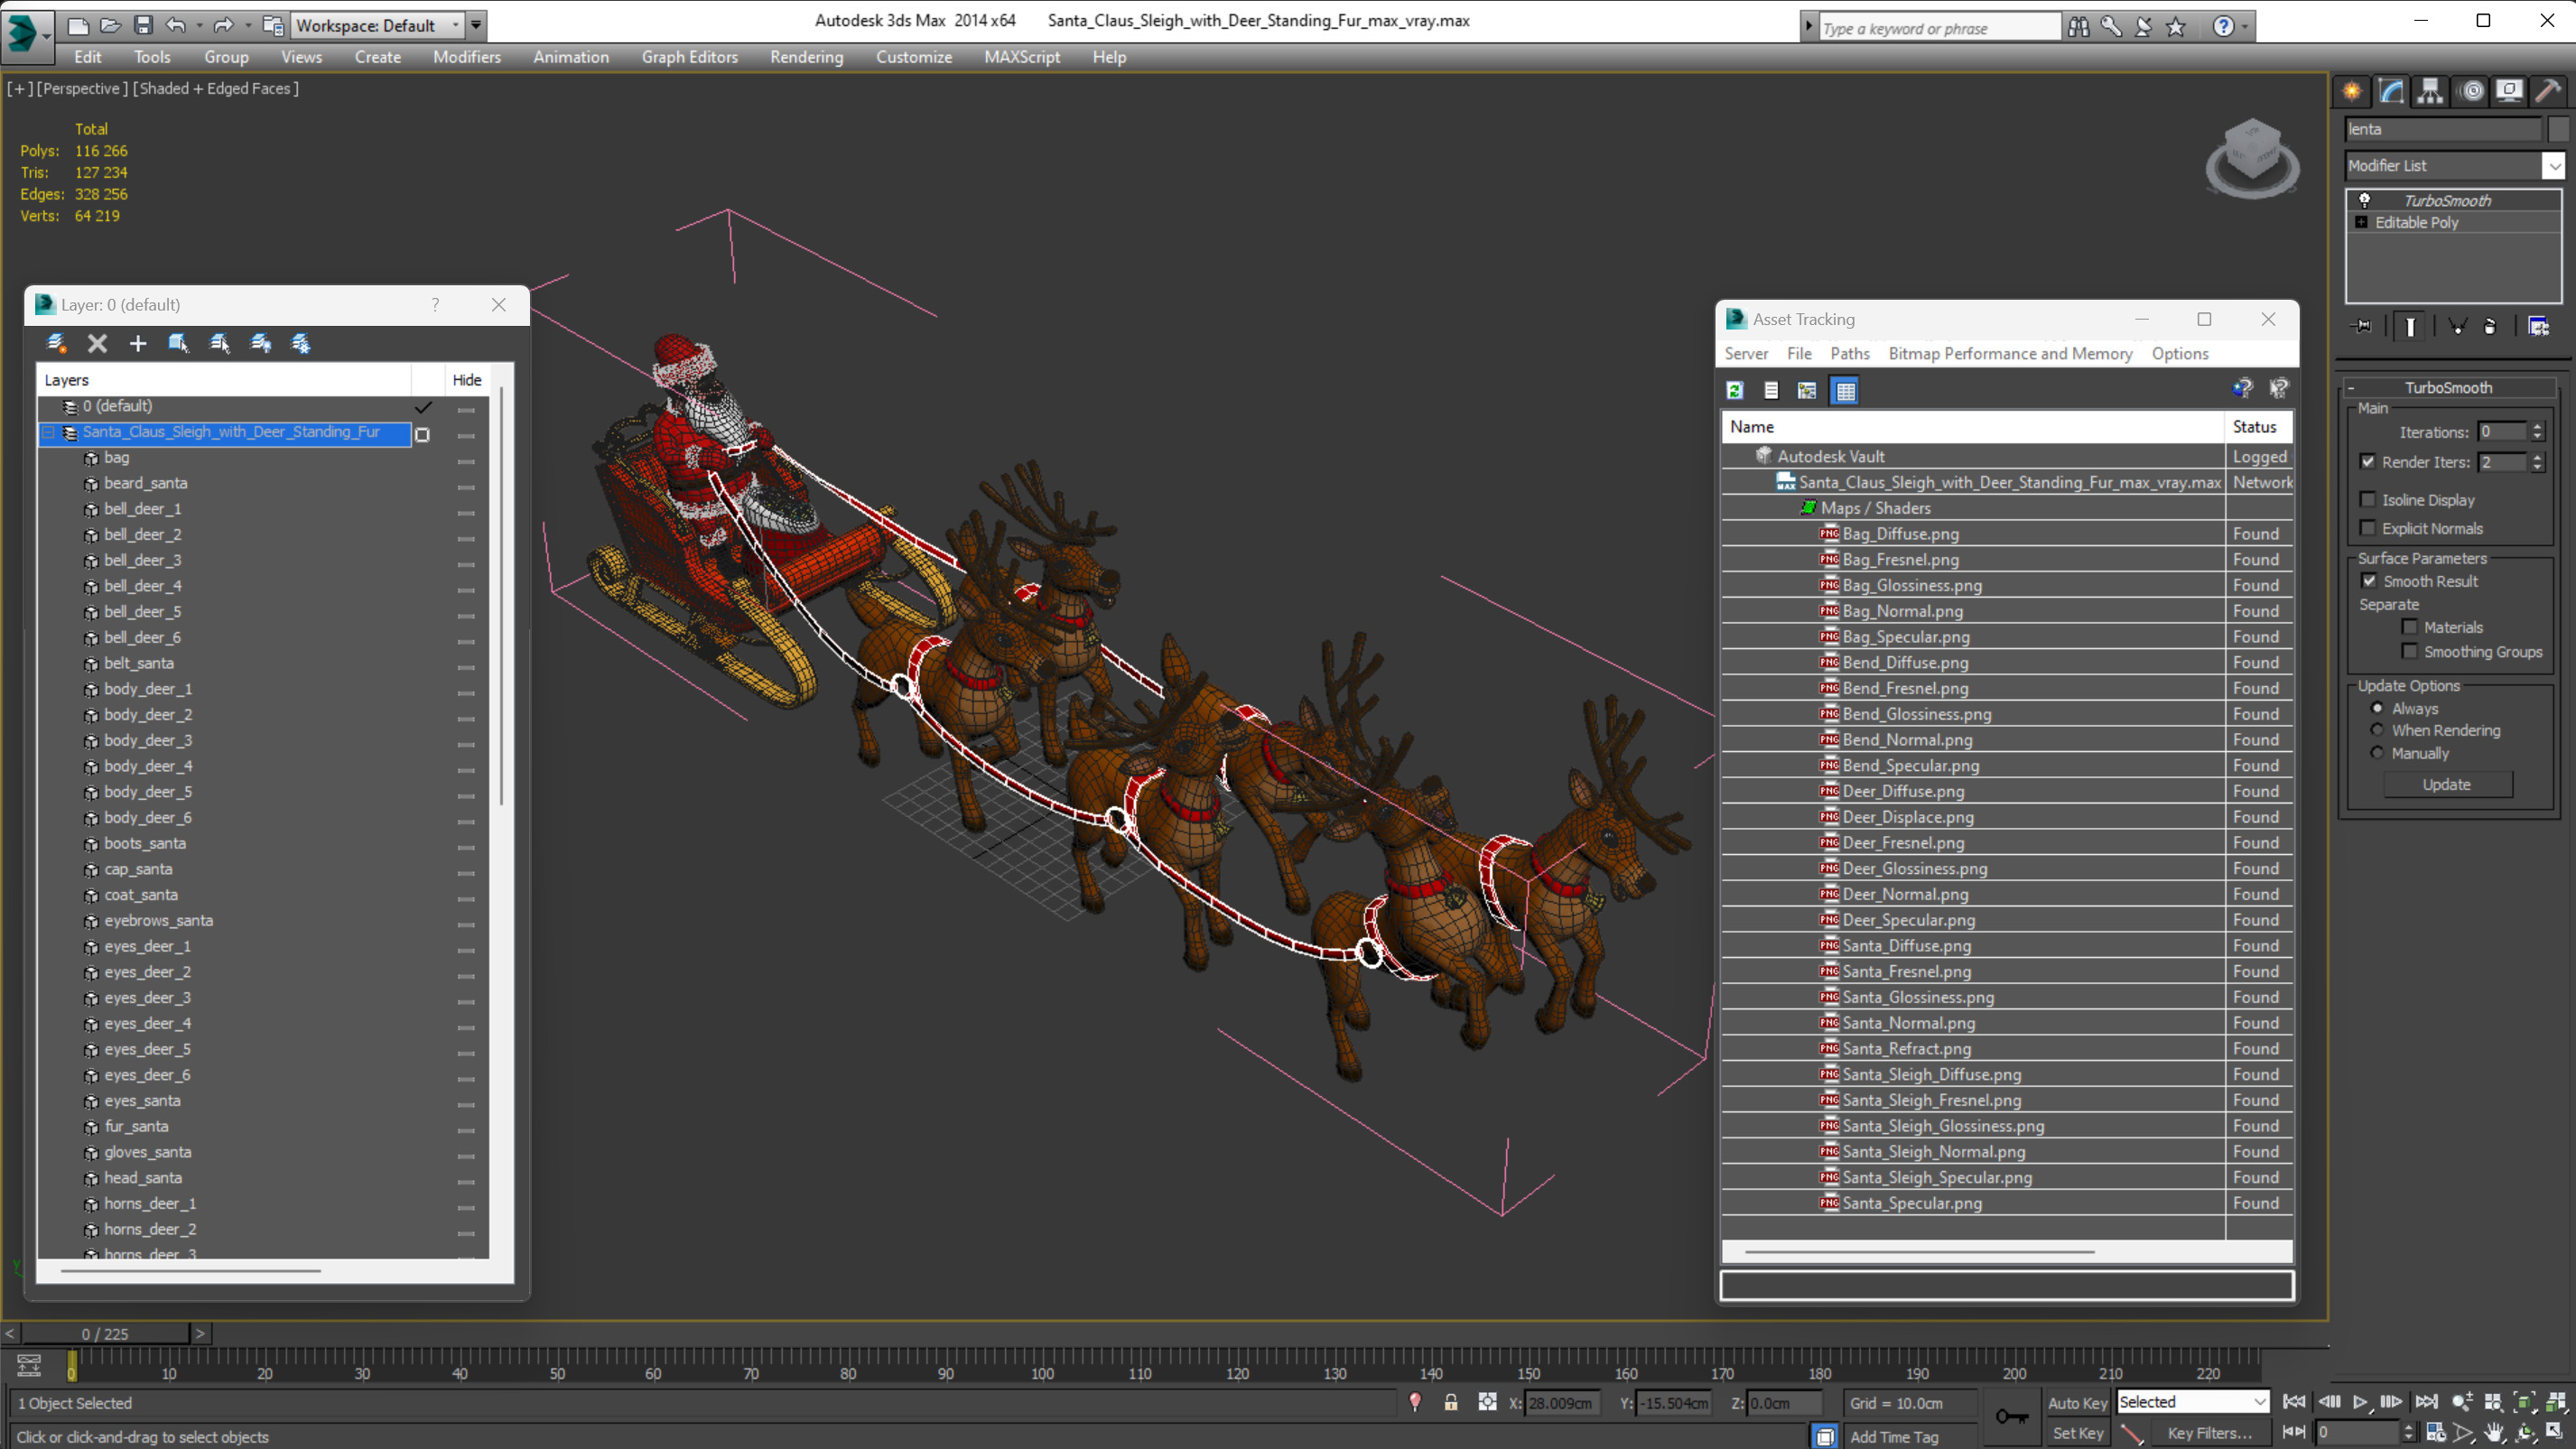The height and width of the screenshot is (1449, 2576).
Task: Open the Modifiers menu
Action: click(x=467, y=57)
